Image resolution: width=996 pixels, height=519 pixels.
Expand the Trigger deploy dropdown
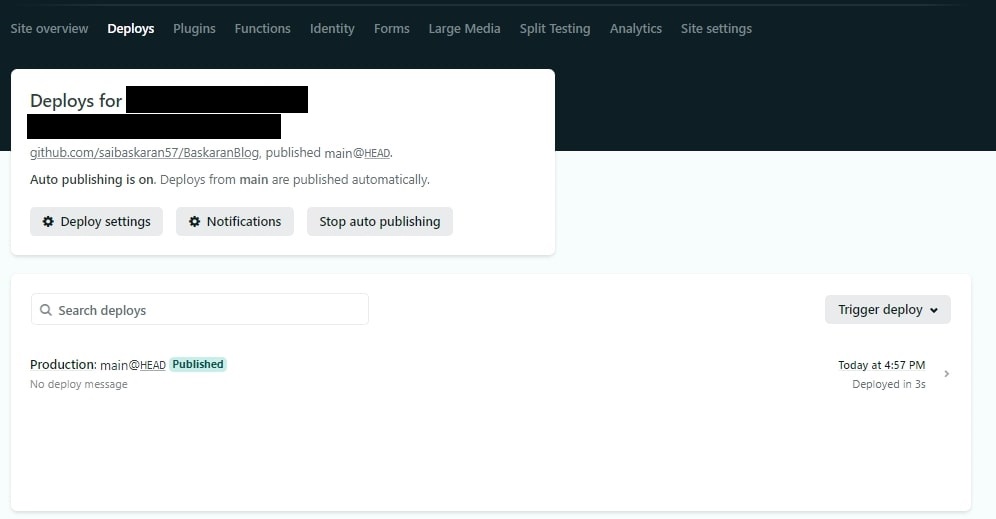888,309
